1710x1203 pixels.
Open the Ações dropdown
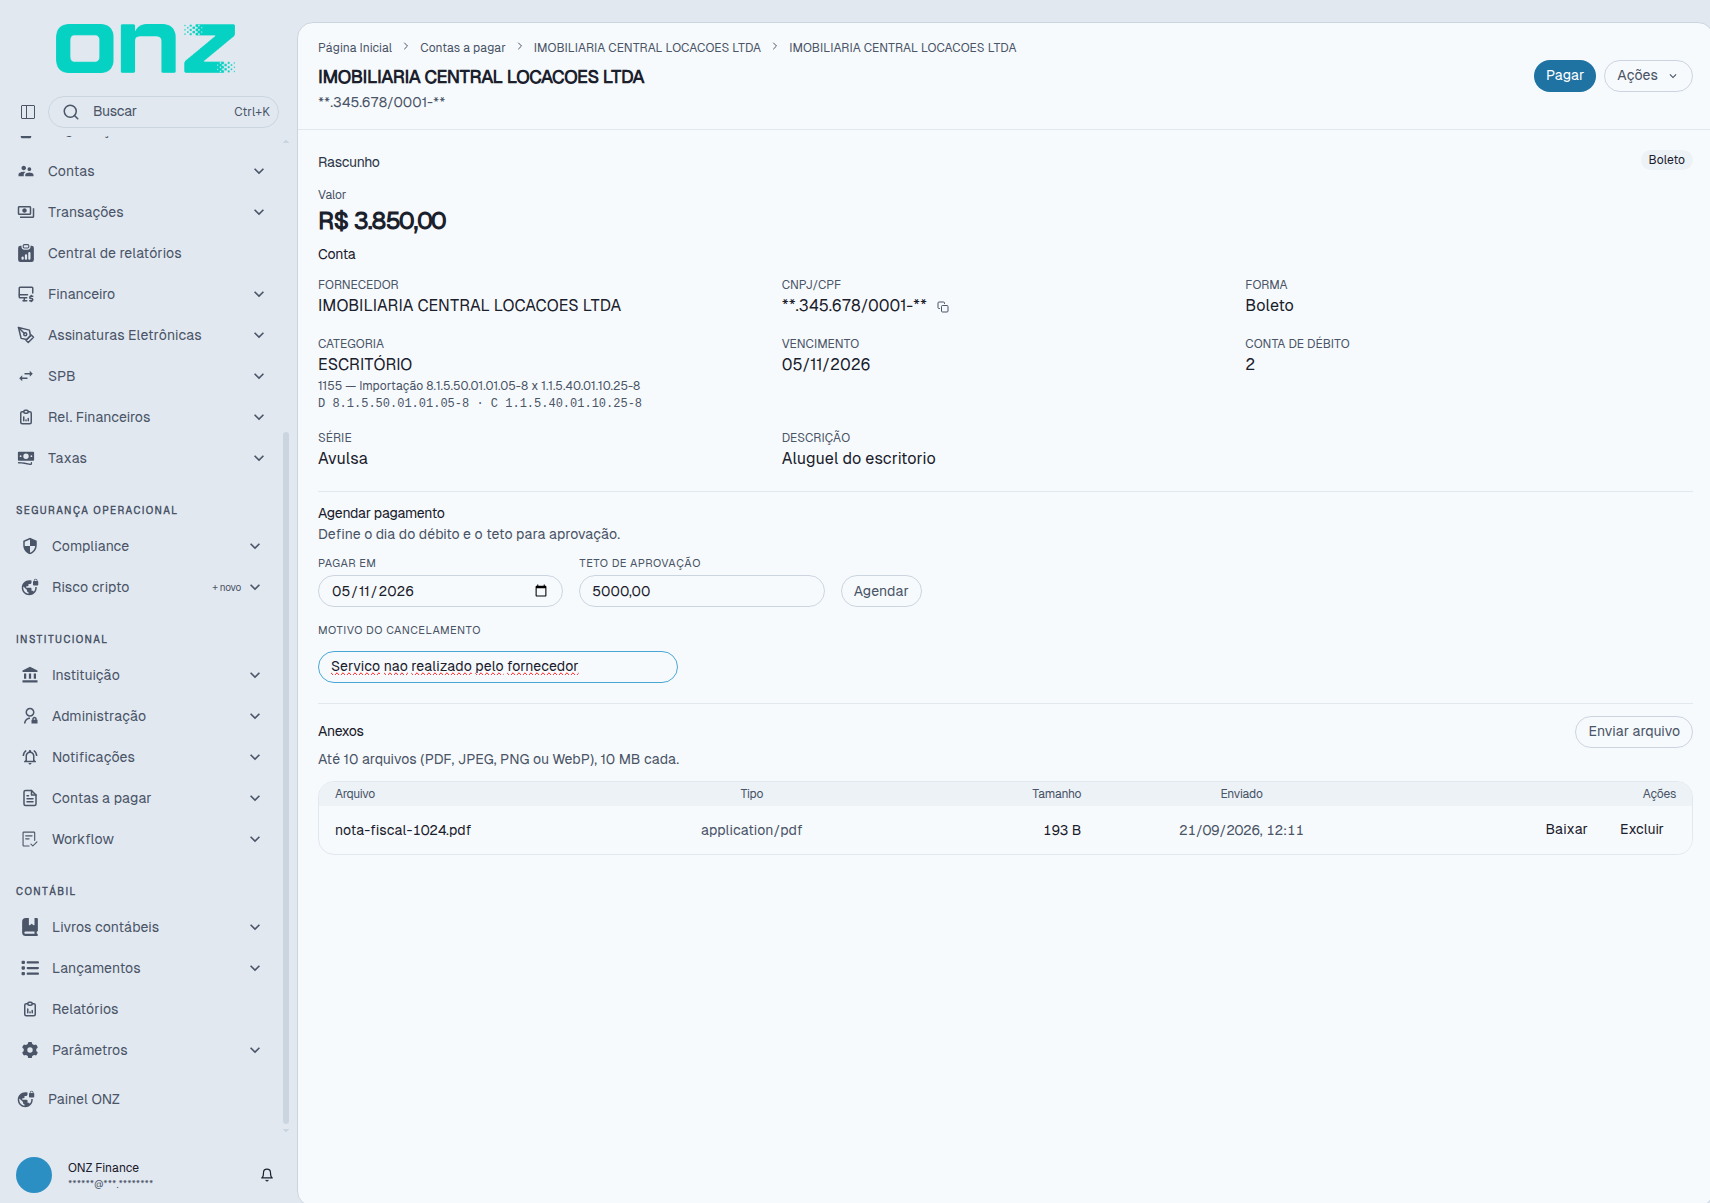1648,76
